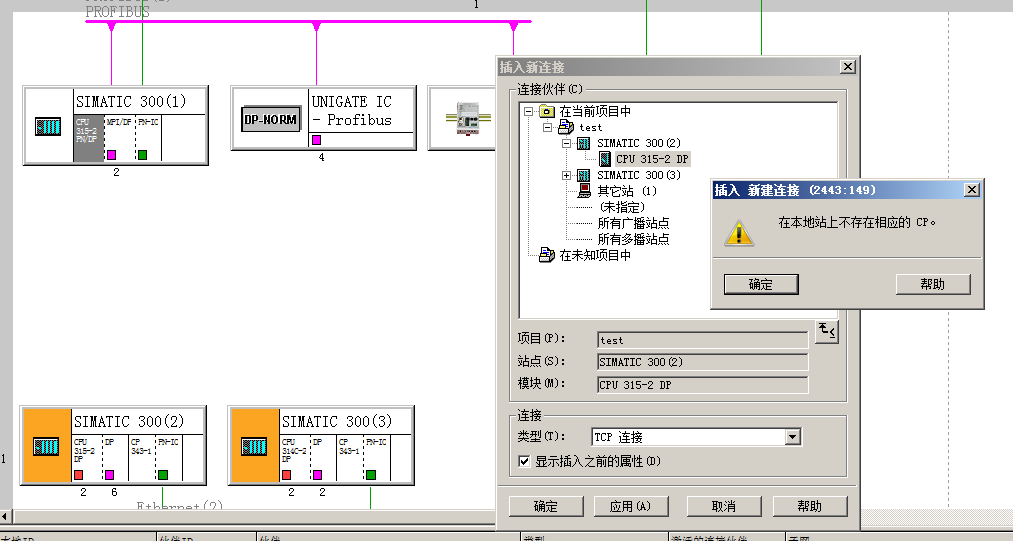The height and width of the screenshot is (541, 1013).
Task: Select 其它站 (1) in the tree
Action: point(627,191)
